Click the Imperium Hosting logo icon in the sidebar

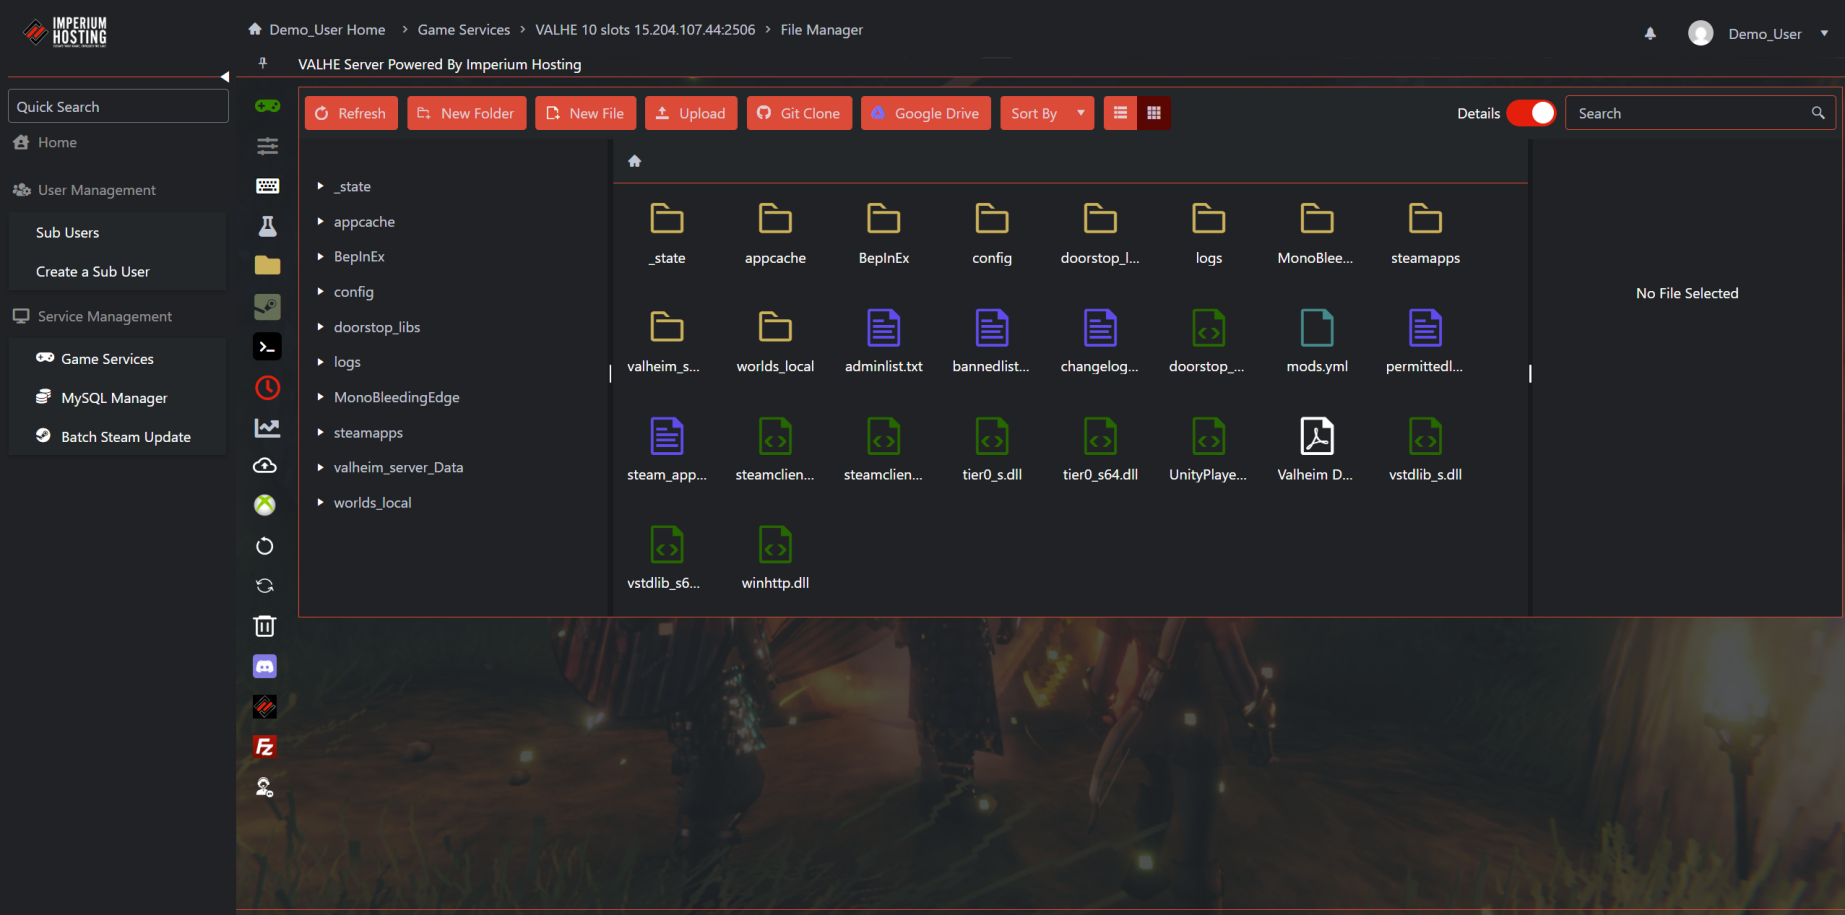(x=265, y=707)
